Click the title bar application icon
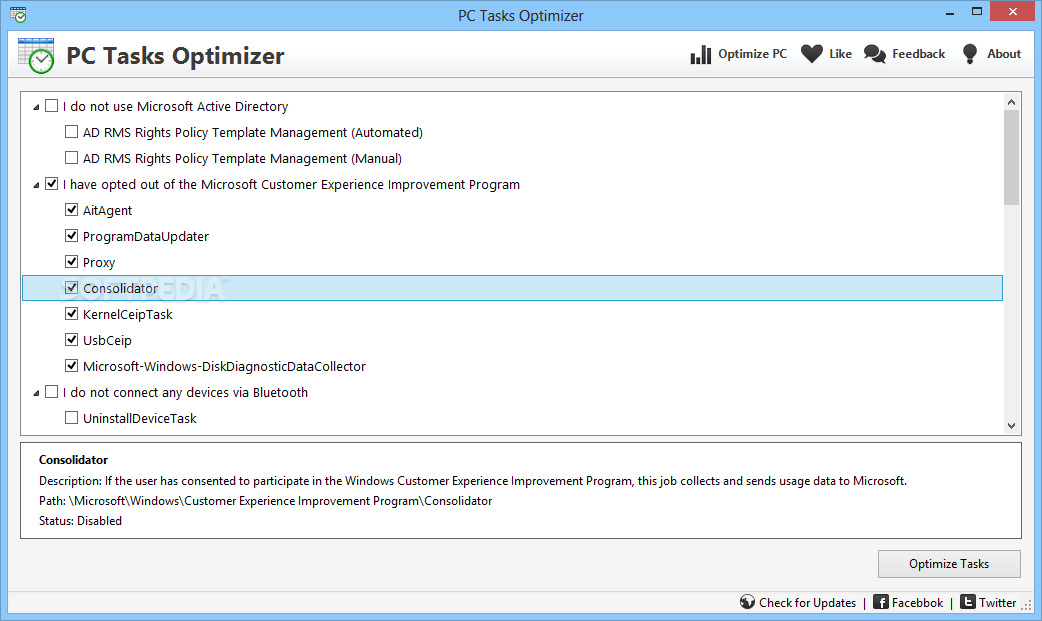This screenshot has width=1042, height=621. [19, 15]
